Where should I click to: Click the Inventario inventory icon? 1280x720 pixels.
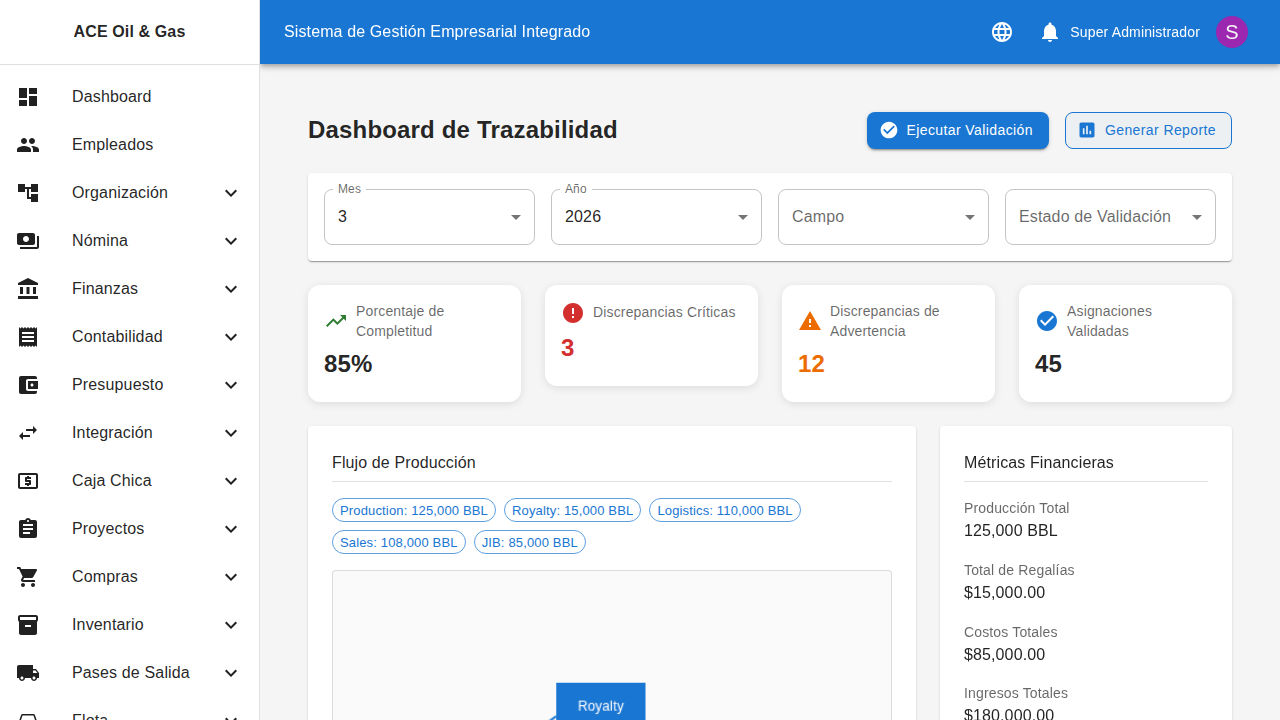(x=28, y=624)
